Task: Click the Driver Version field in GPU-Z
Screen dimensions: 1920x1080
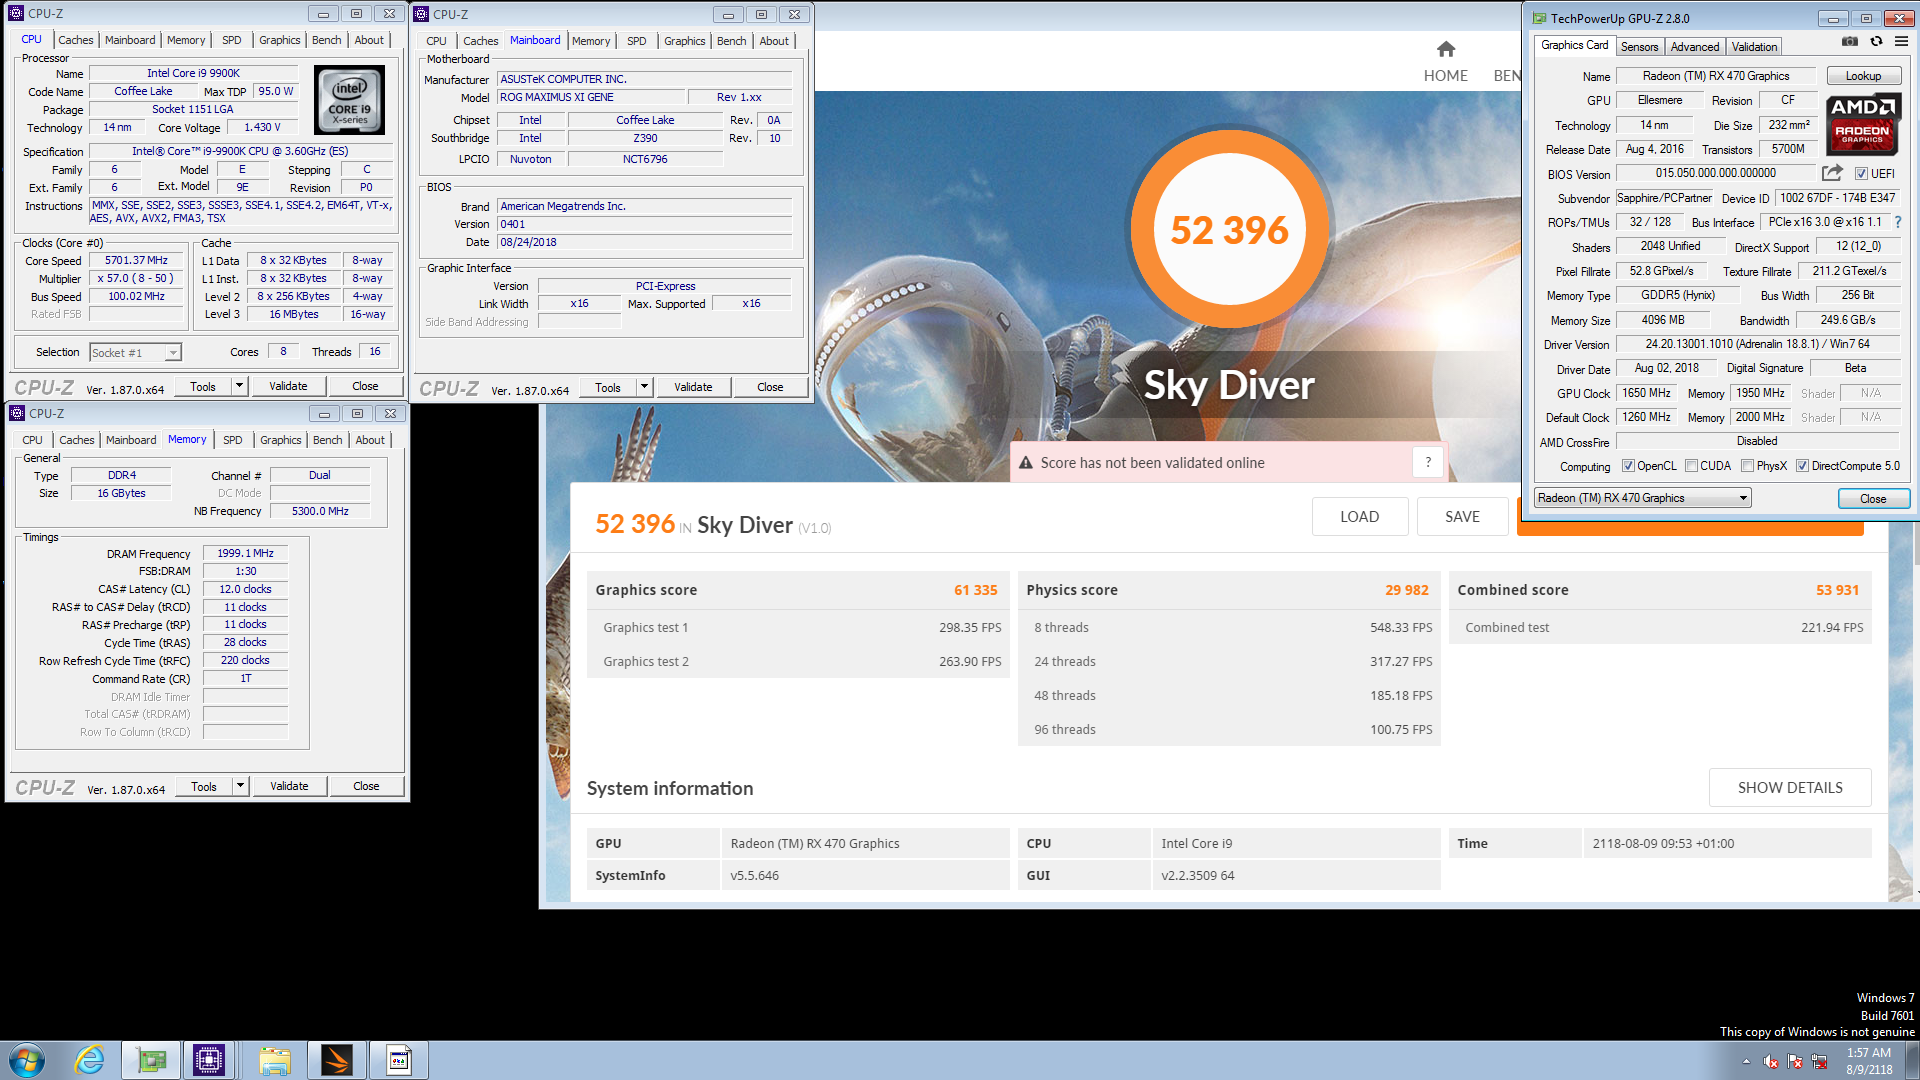Action: 1757,344
